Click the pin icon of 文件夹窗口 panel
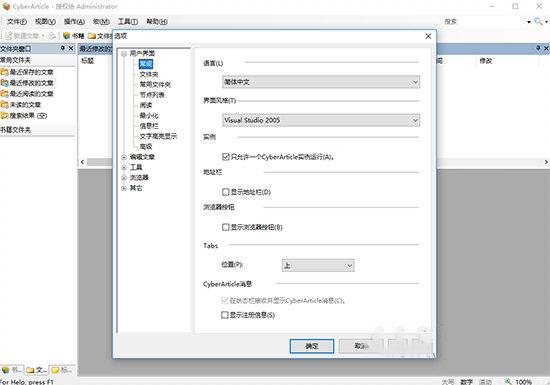The height and width of the screenshot is (385, 550). (63, 48)
